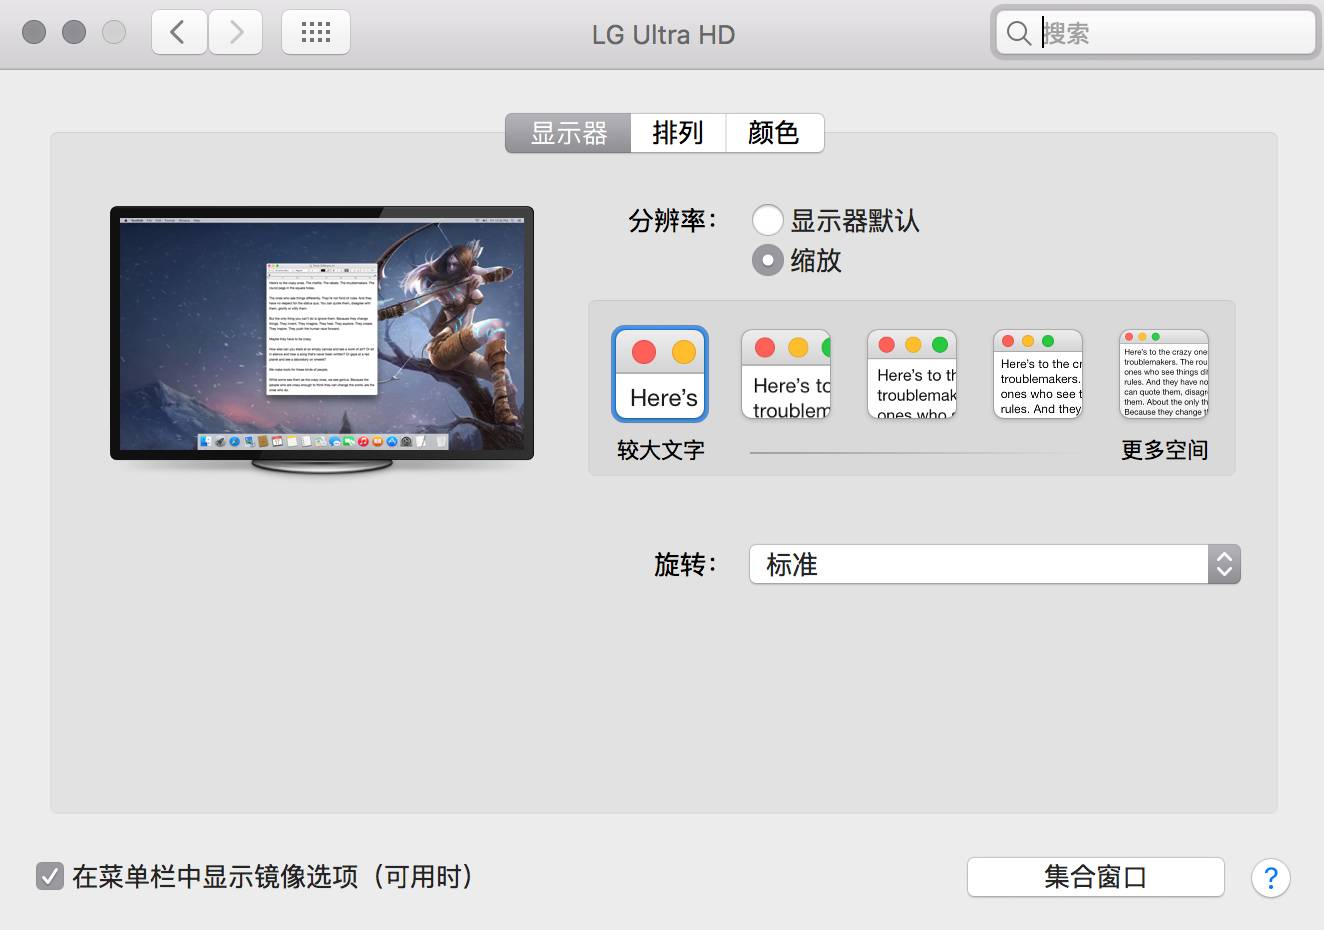1324x930 pixels.
Task: Click the monitor preview image
Action: click(x=322, y=340)
